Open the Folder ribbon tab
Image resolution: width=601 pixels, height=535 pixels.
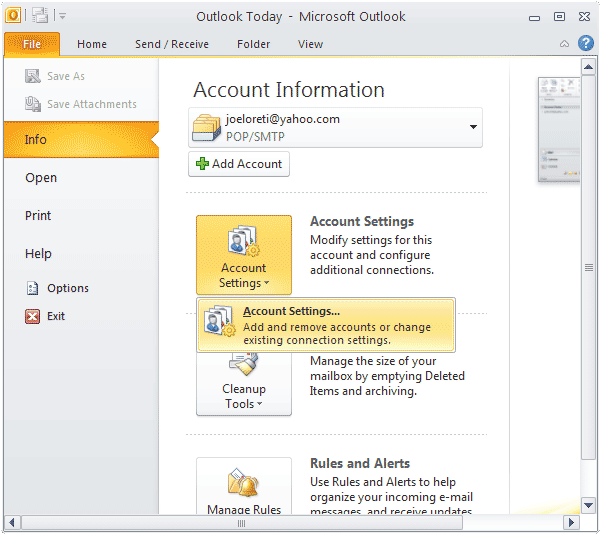(253, 44)
